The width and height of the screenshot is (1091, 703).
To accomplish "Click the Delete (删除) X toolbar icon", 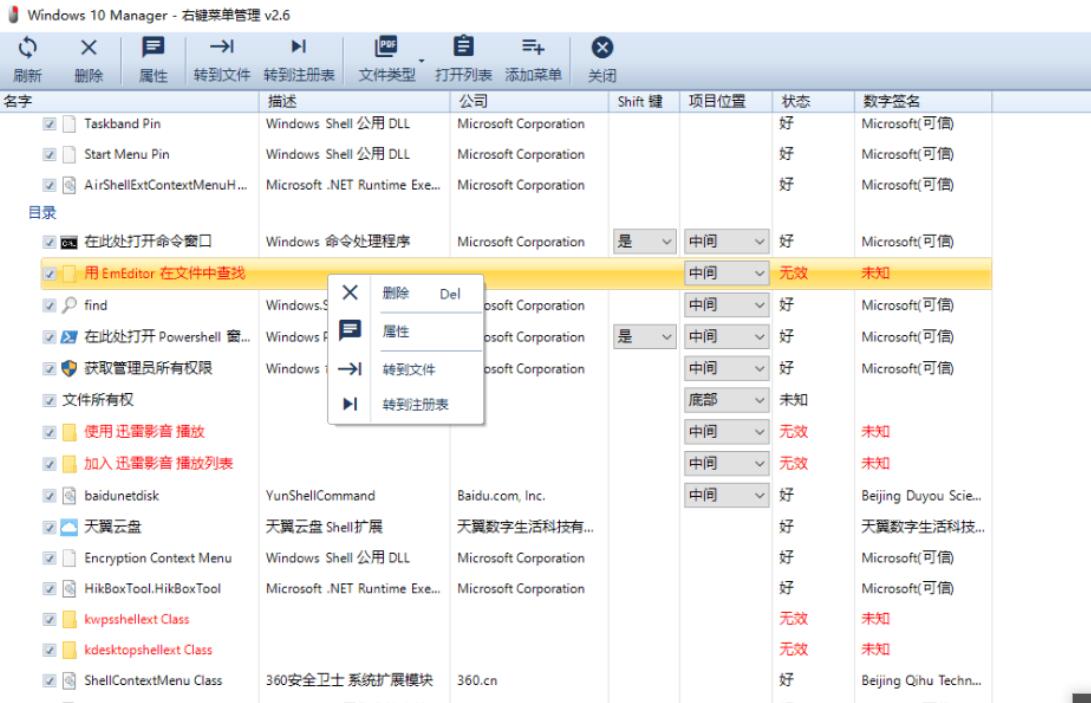I will coord(88,47).
